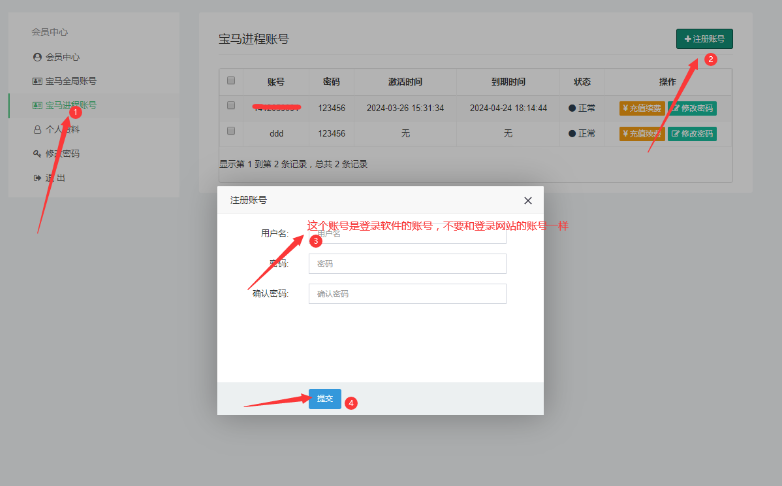Click 修改密码 button in the ddd row
Viewport: 782px width, 486px height.
[692, 133]
